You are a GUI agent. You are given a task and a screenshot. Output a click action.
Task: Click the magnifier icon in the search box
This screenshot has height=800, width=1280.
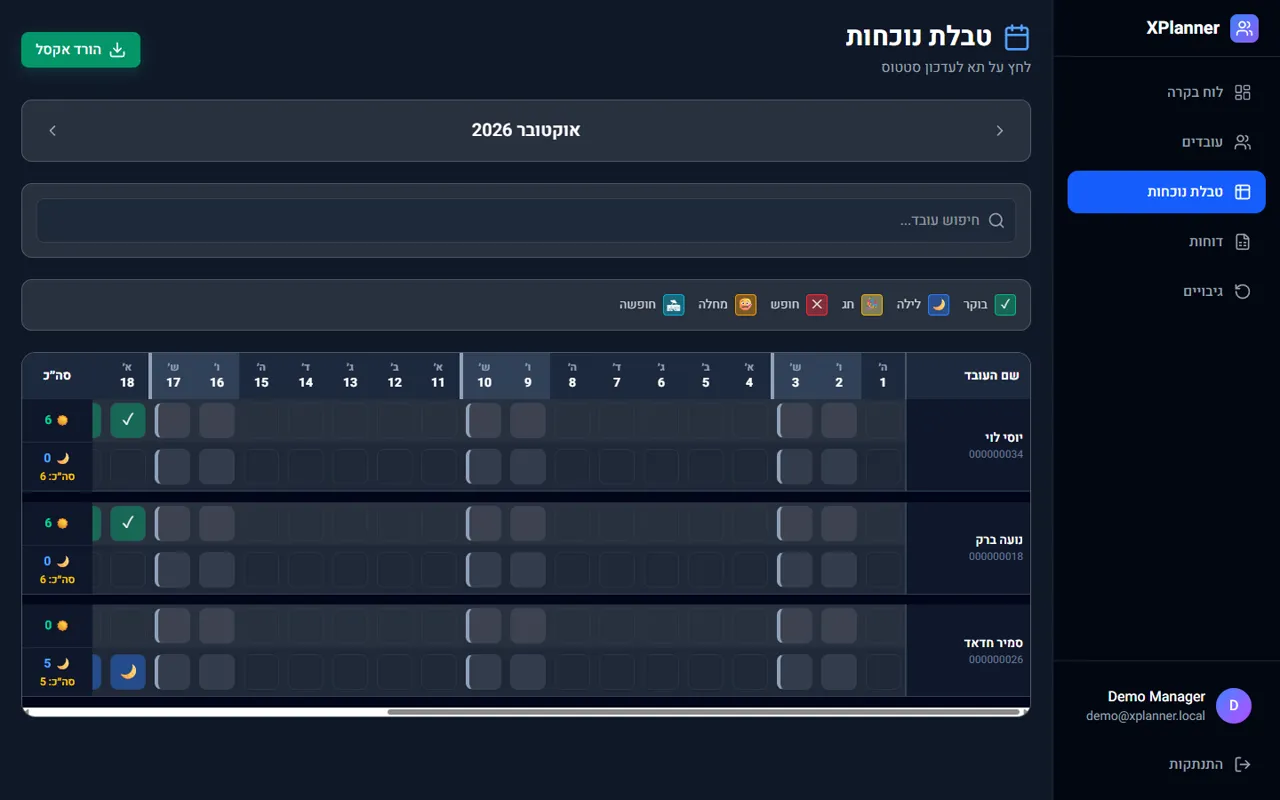996,220
